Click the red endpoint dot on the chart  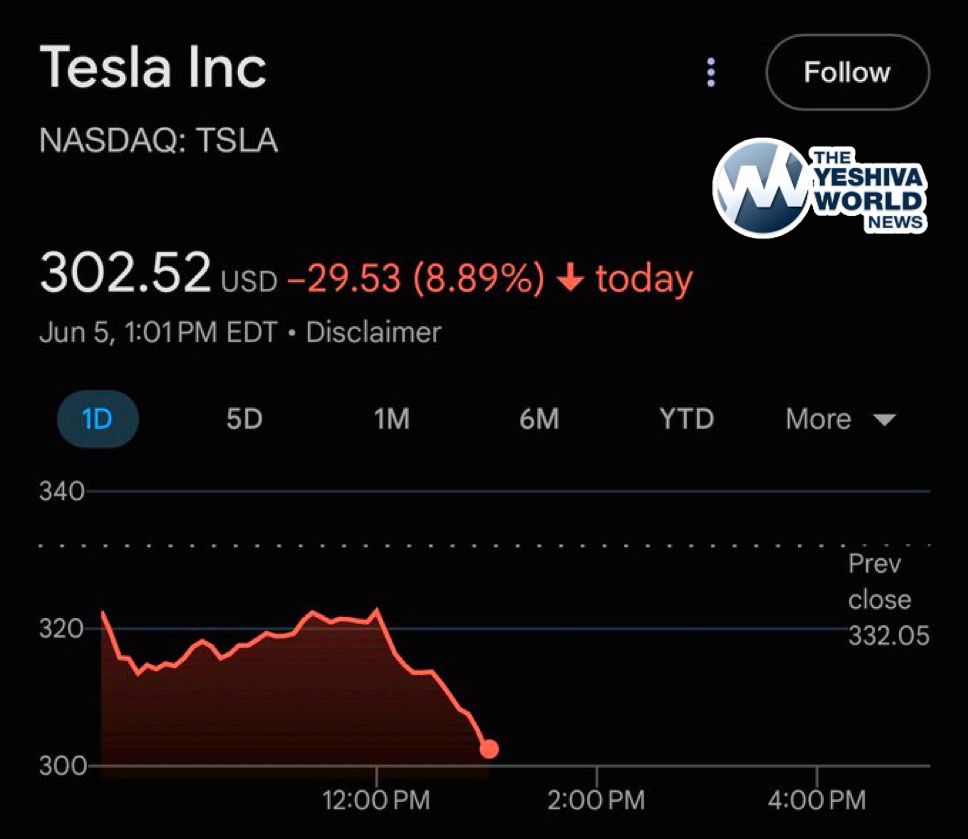pos(489,749)
